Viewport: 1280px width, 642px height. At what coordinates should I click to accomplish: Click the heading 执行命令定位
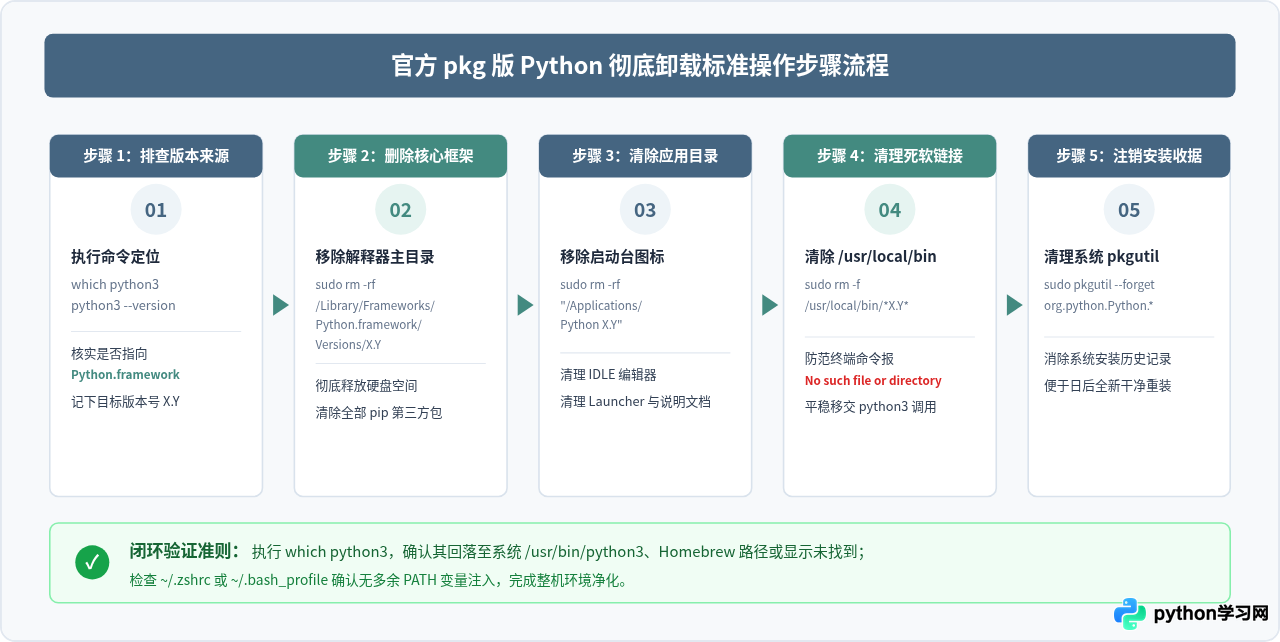(x=116, y=257)
